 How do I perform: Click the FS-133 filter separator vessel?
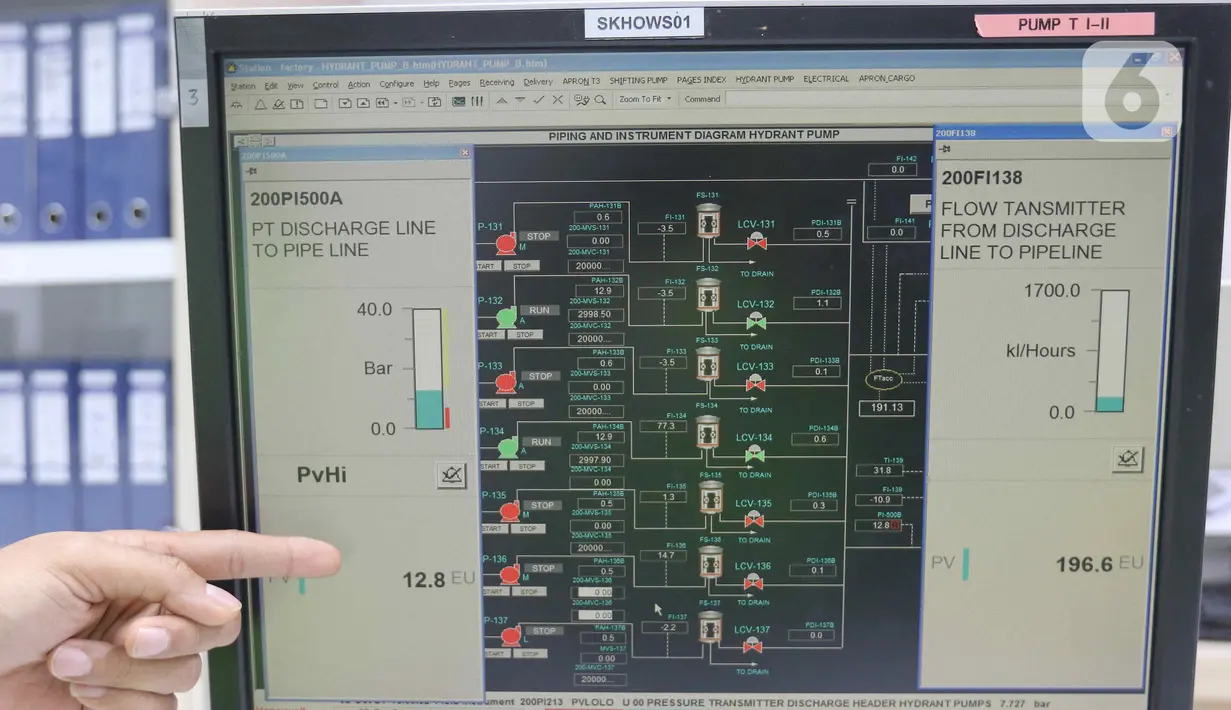pyautogui.click(x=708, y=364)
